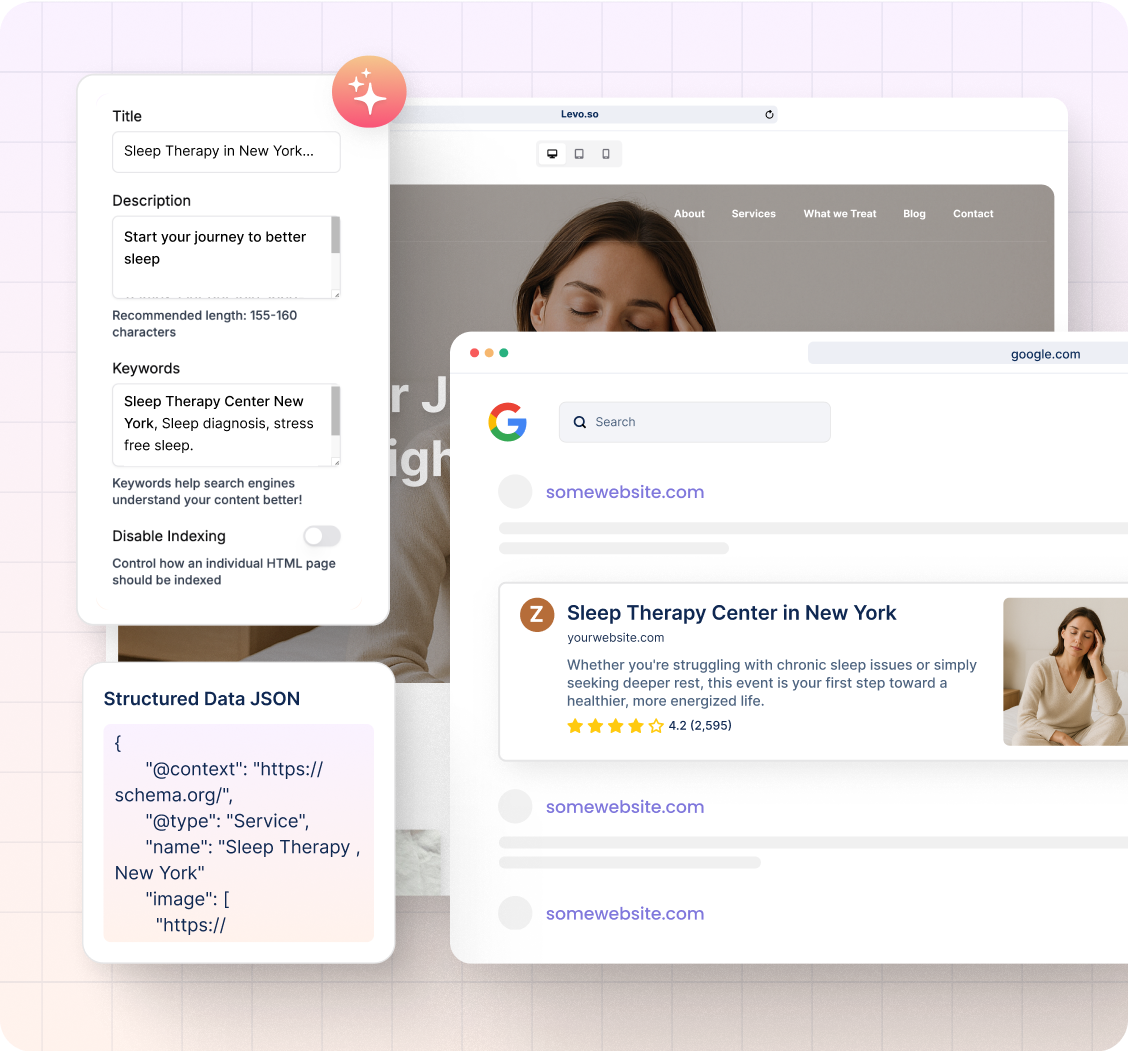1128x1051 pixels.
Task: Switch to mobile preview icon
Action: [x=606, y=154]
